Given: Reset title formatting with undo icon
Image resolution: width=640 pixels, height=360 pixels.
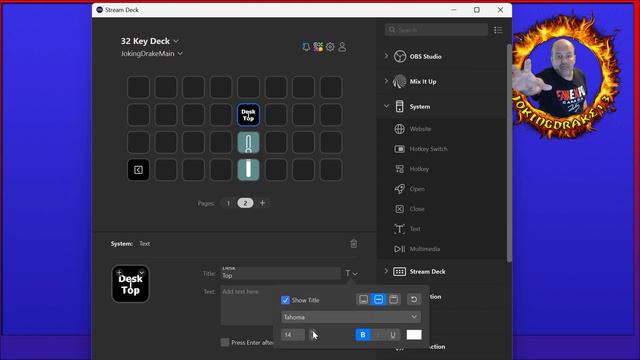Looking at the screenshot, I should (x=413, y=300).
